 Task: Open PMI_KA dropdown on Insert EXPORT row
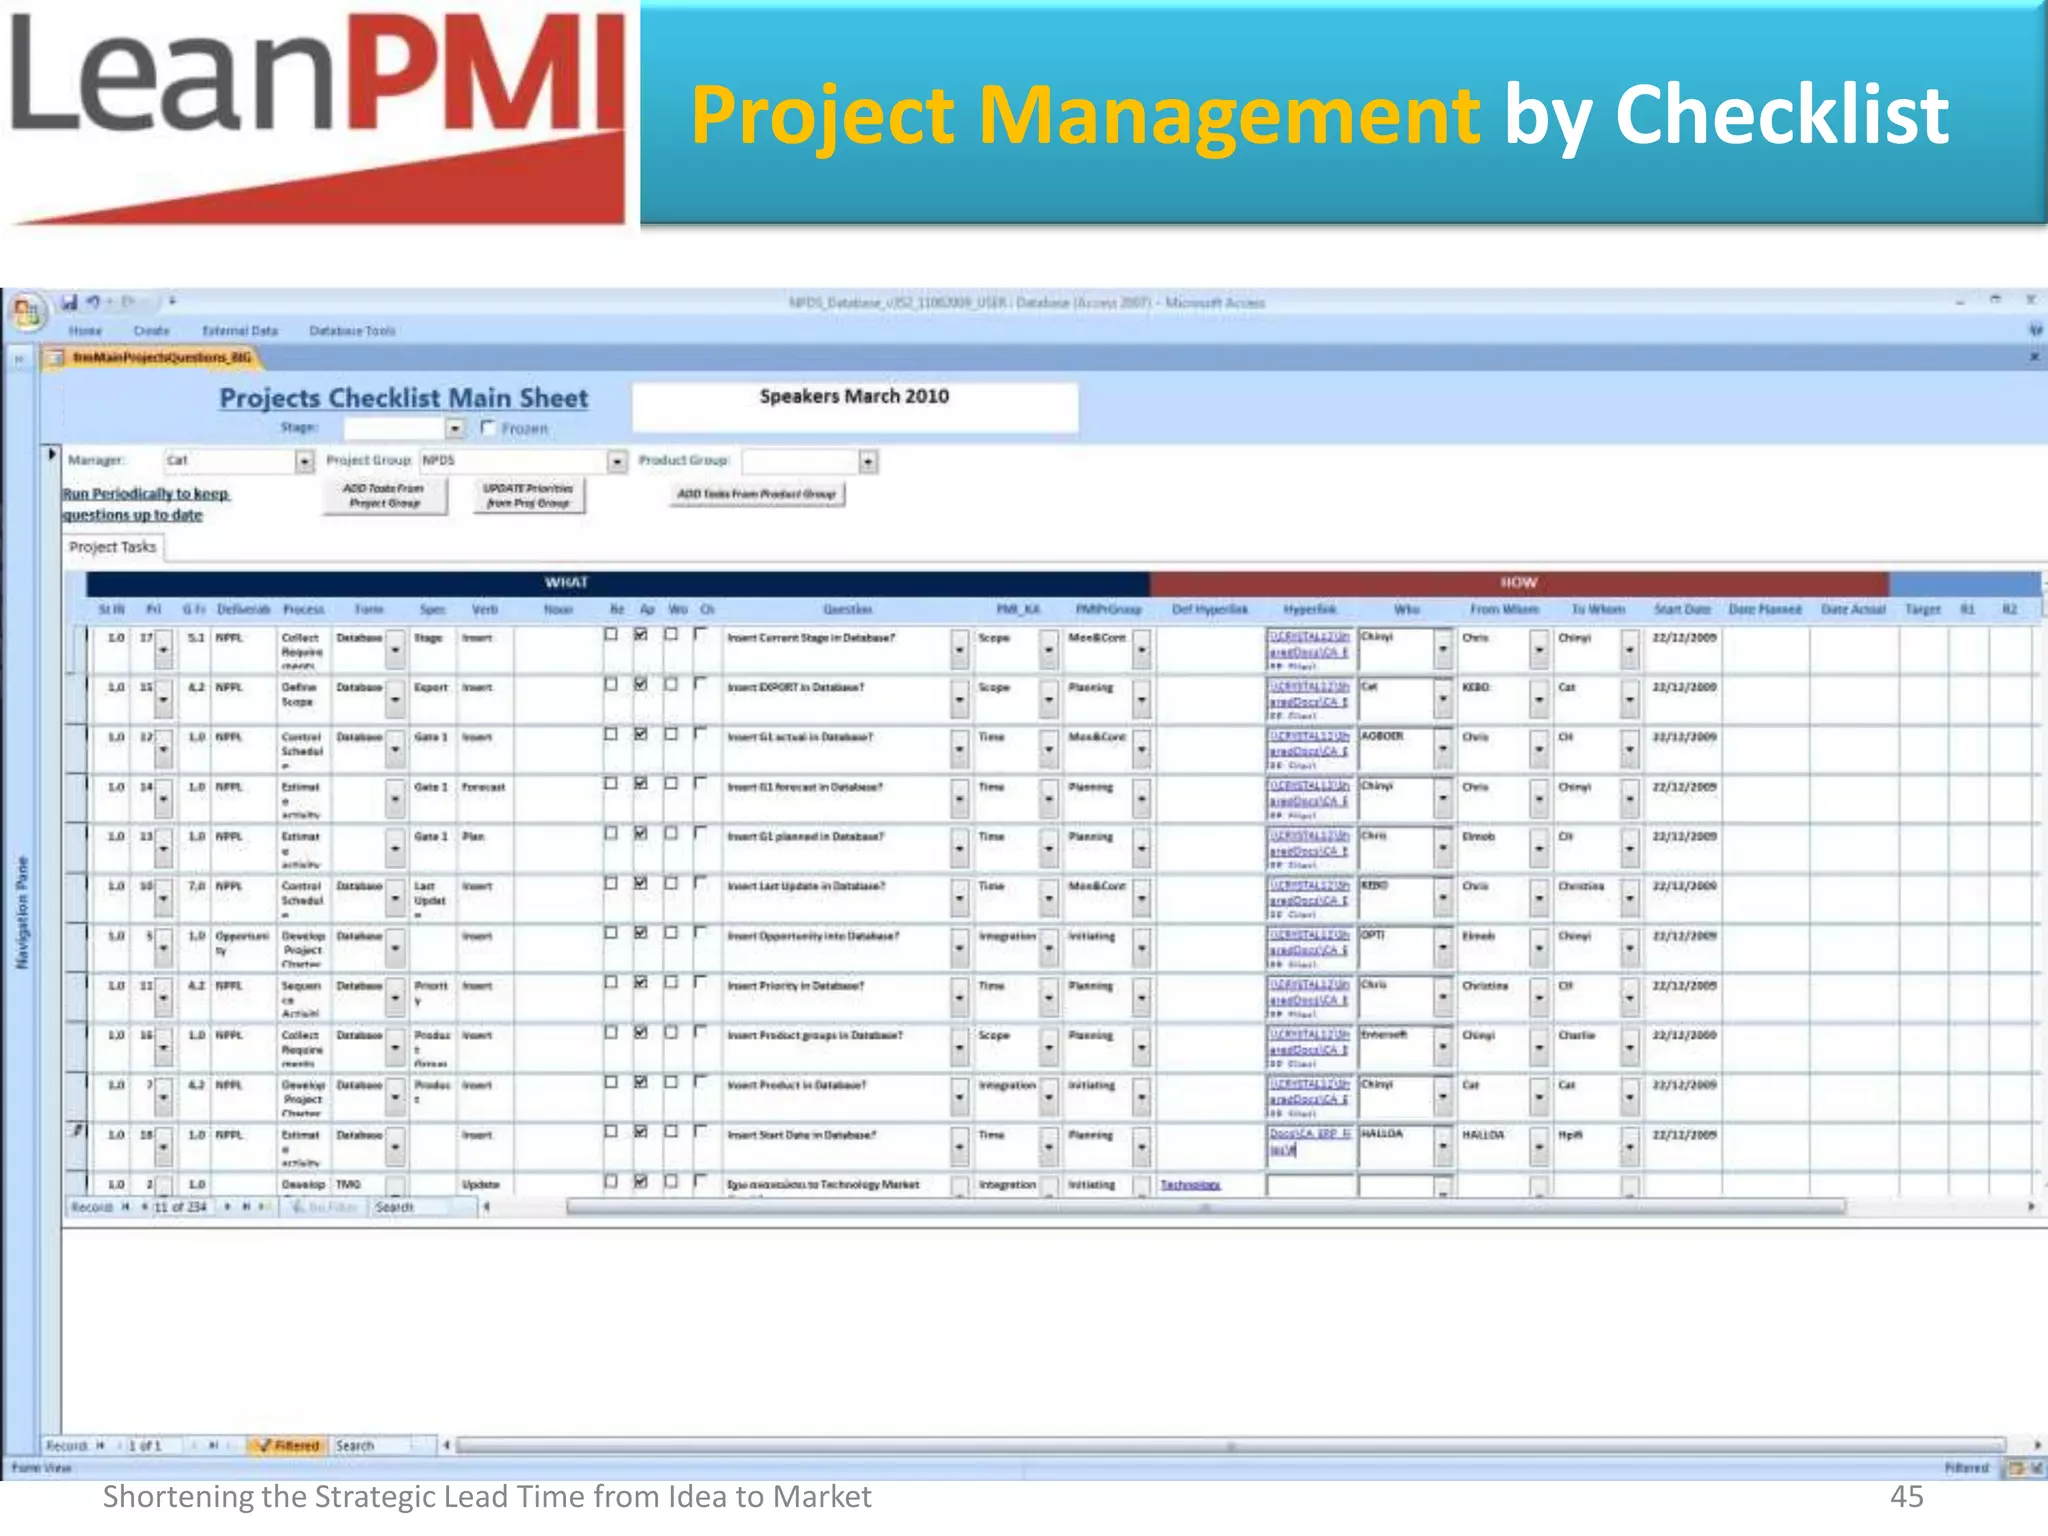pyautogui.click(x=1048, y=699)
